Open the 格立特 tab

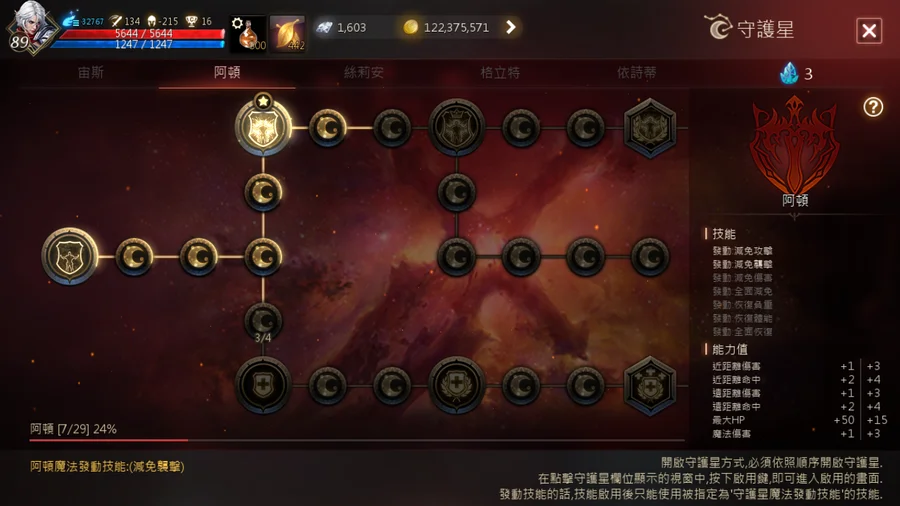[500, 72]
